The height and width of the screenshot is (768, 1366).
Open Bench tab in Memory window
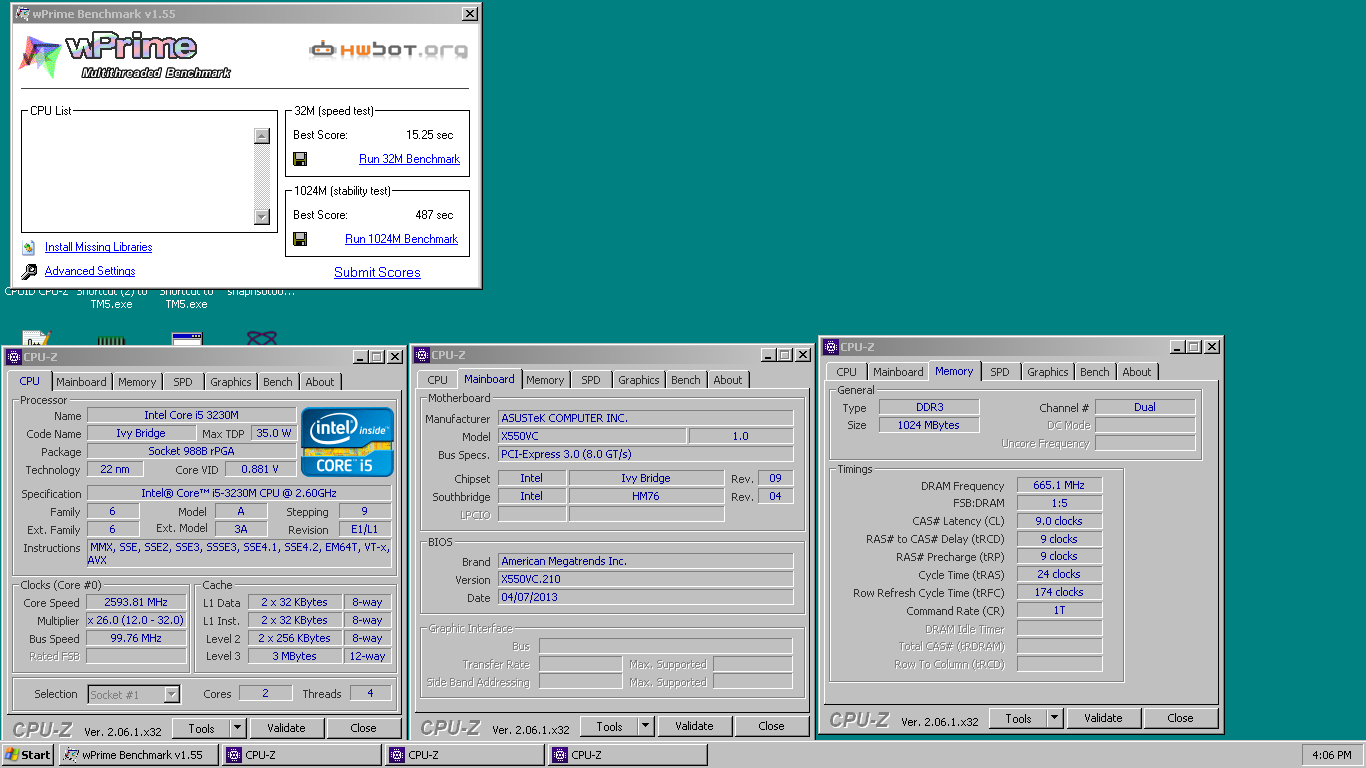[1095, 372]
